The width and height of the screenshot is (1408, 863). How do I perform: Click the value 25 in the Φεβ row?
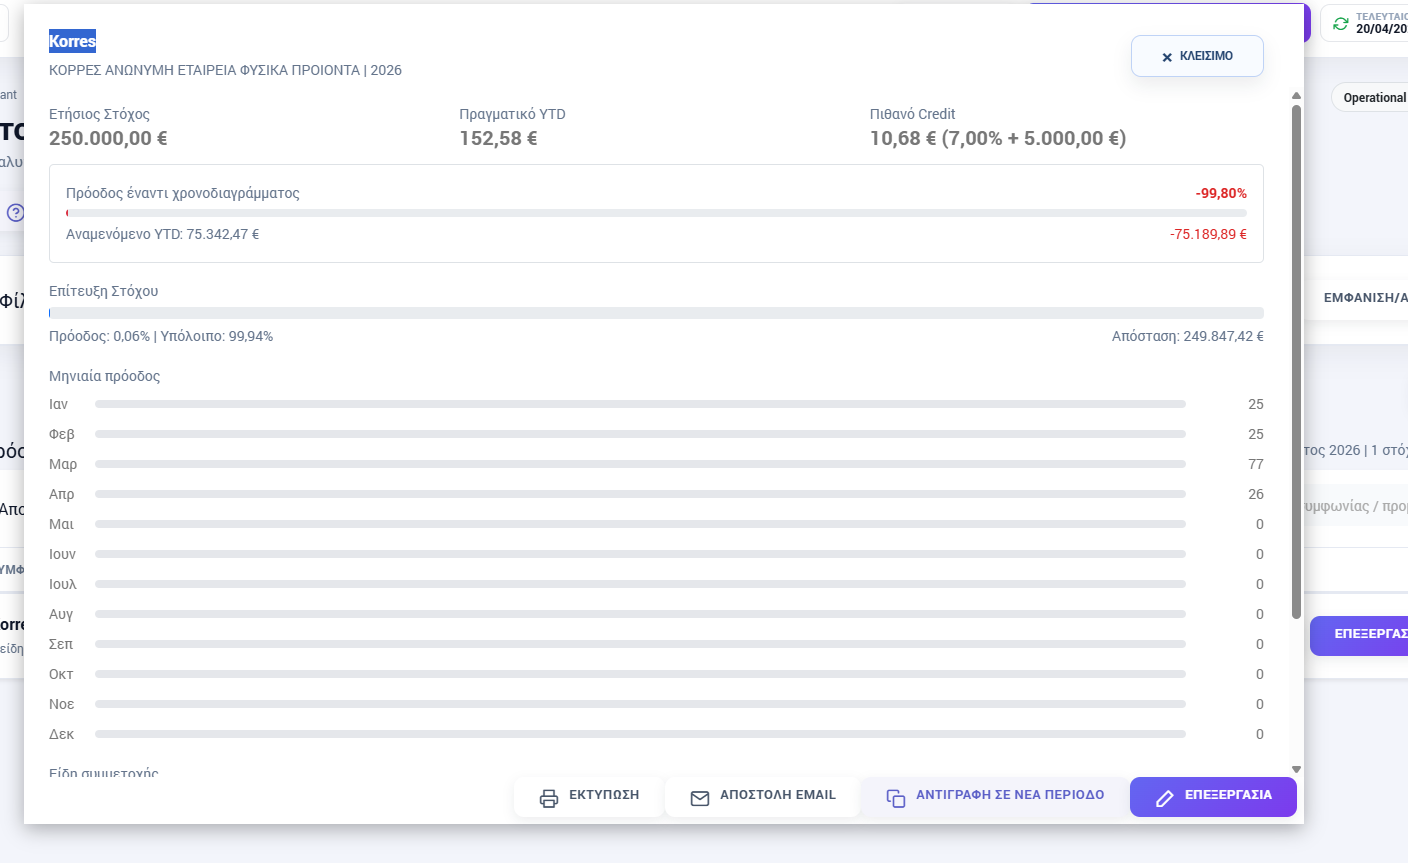point(1256,434)
